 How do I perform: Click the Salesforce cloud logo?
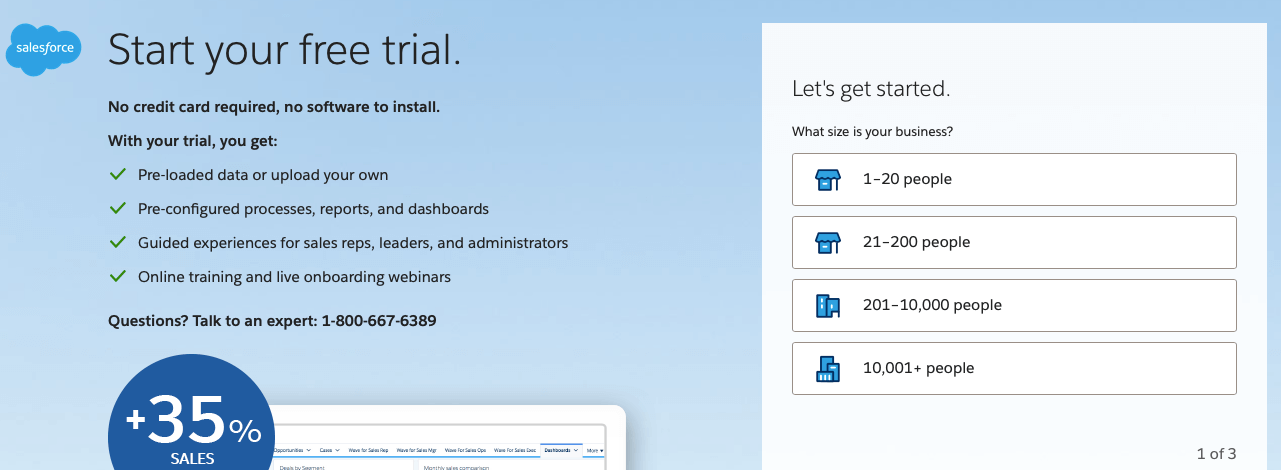[x=43, y=48]
